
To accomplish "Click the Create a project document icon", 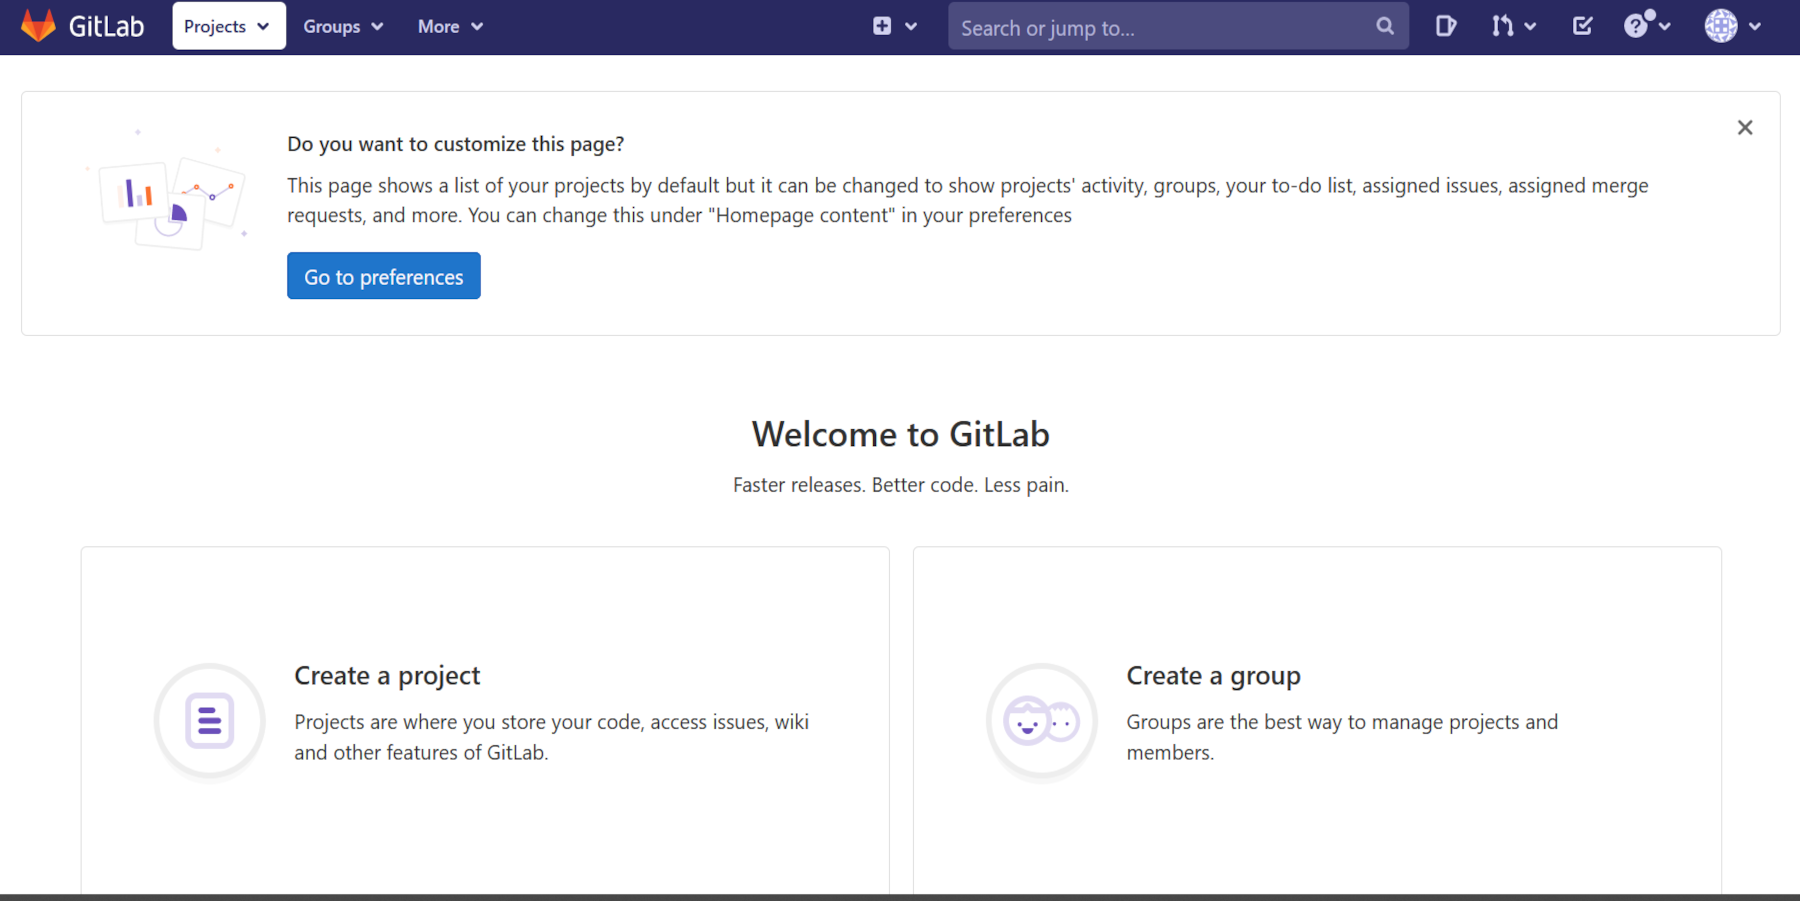I will point(210,721).
